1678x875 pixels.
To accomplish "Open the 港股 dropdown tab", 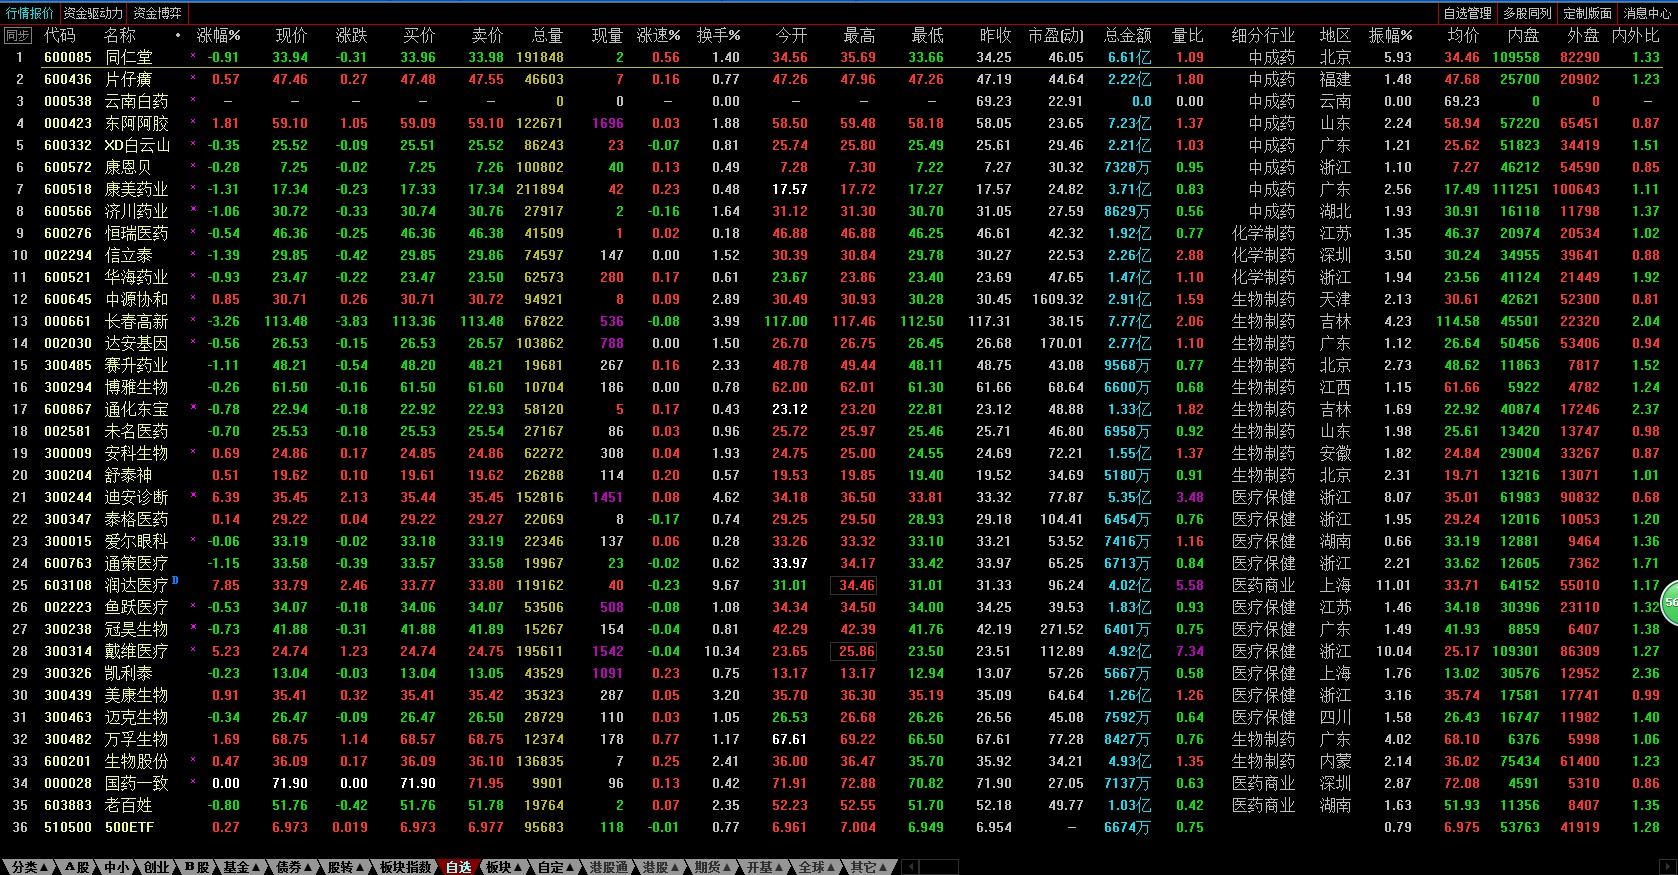I will (x=660, y=867).
